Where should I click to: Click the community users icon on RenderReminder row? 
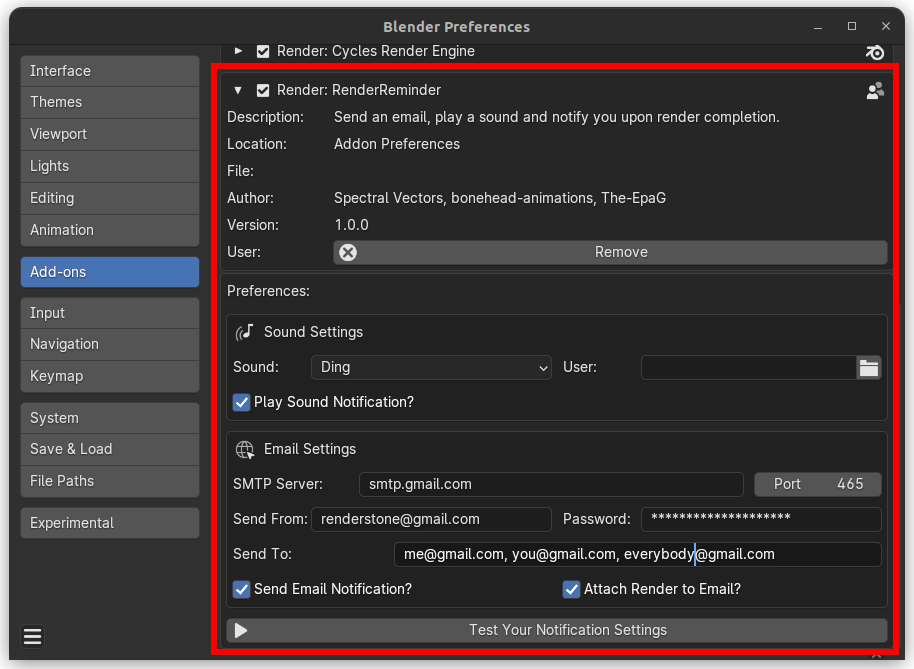[x=875, y=90]
